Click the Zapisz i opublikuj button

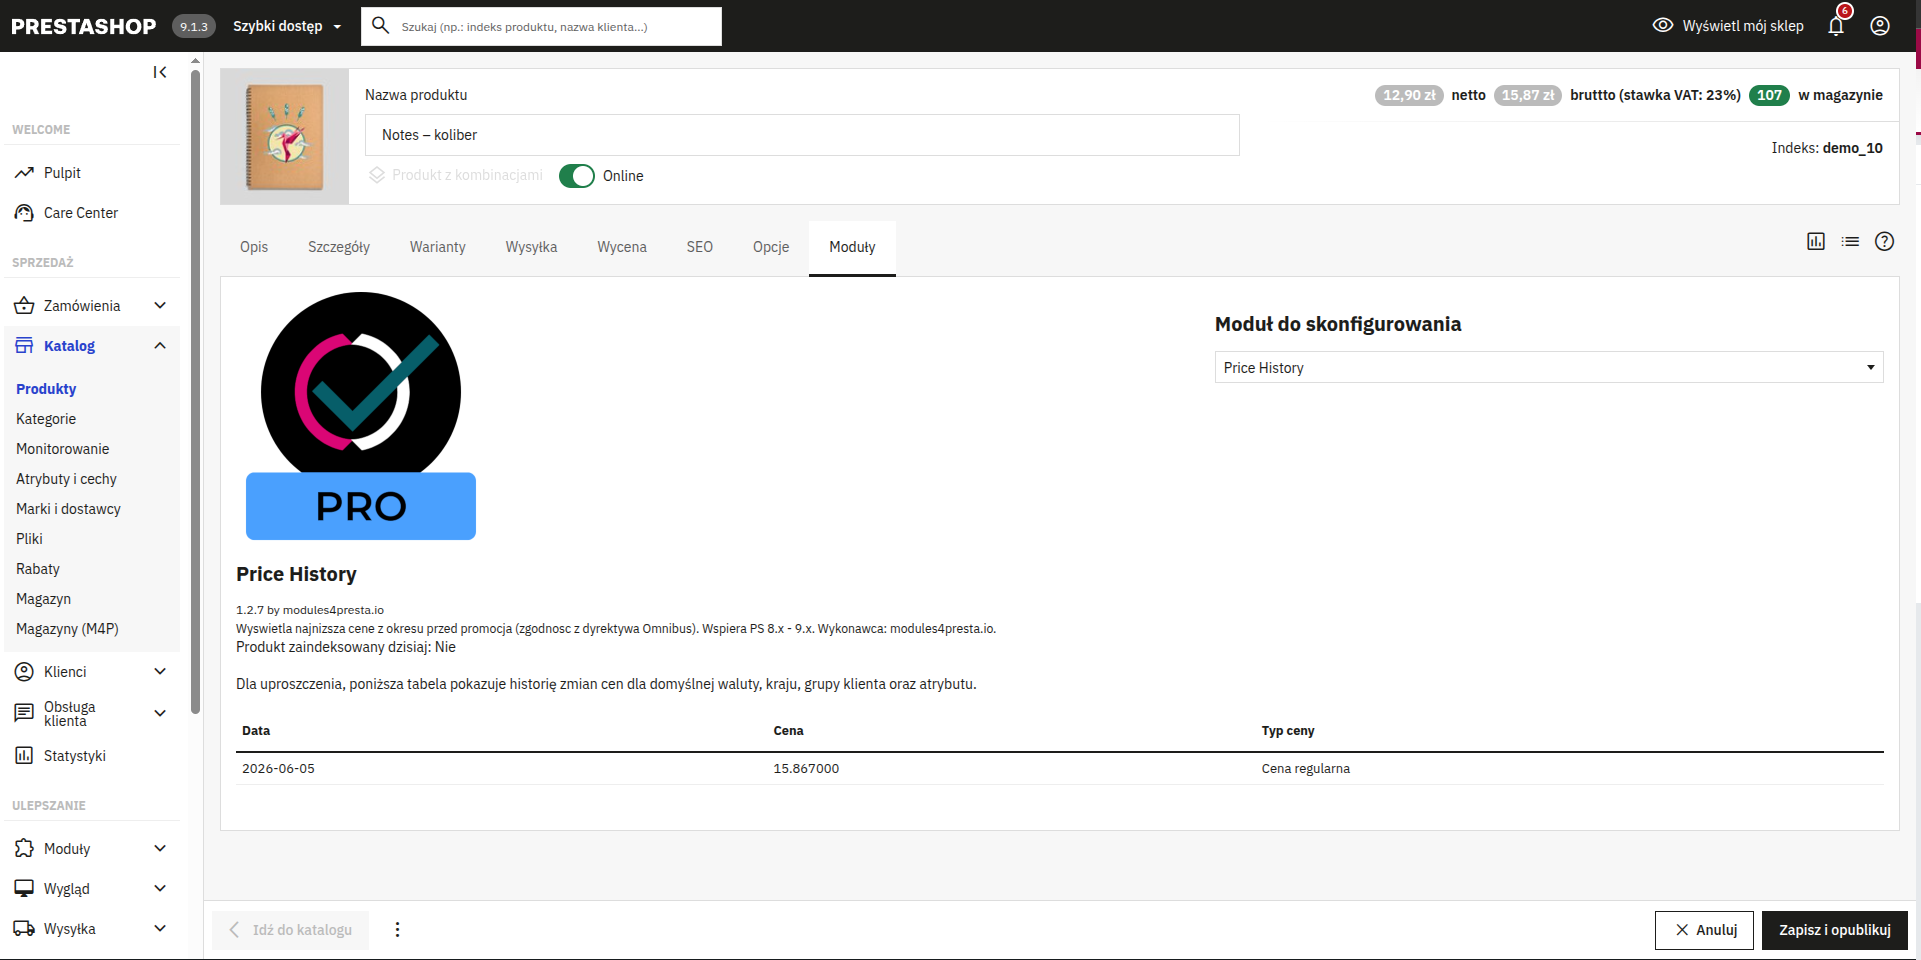[1835, 930]
